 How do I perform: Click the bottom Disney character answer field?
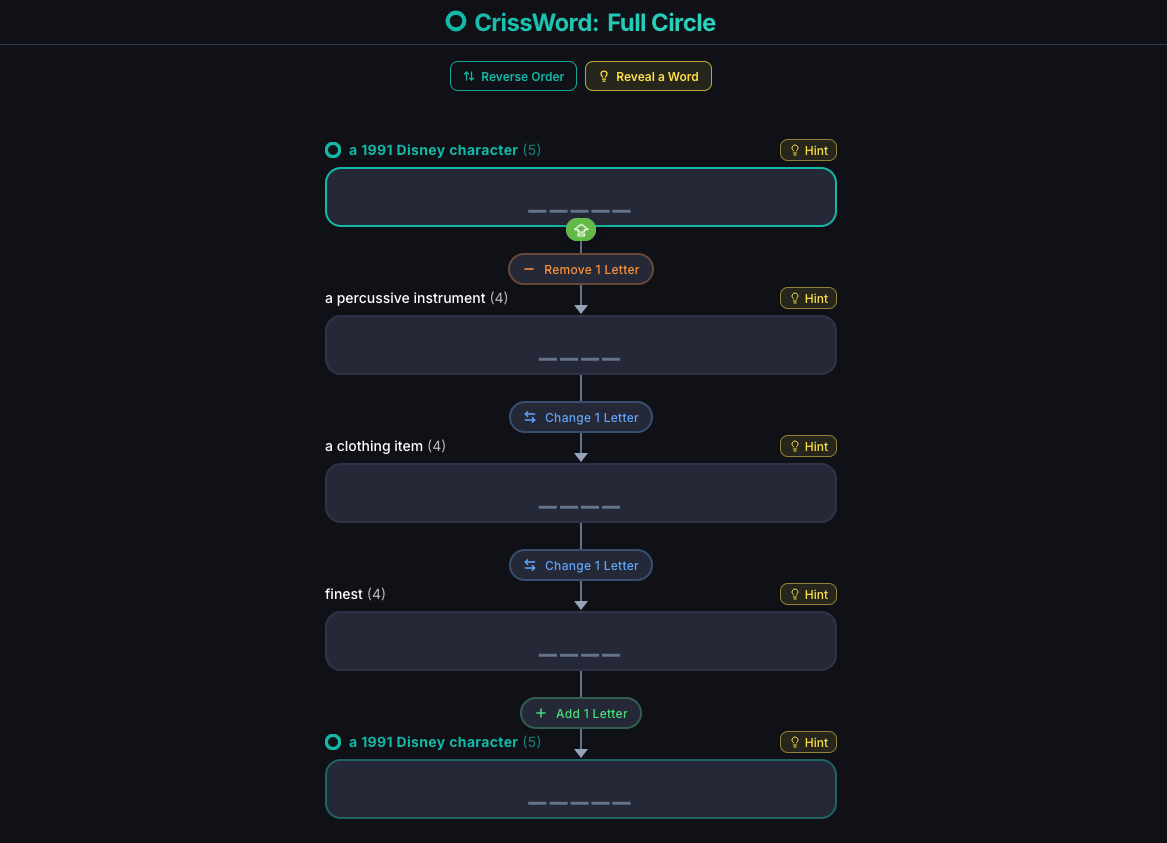pos(581,789)
